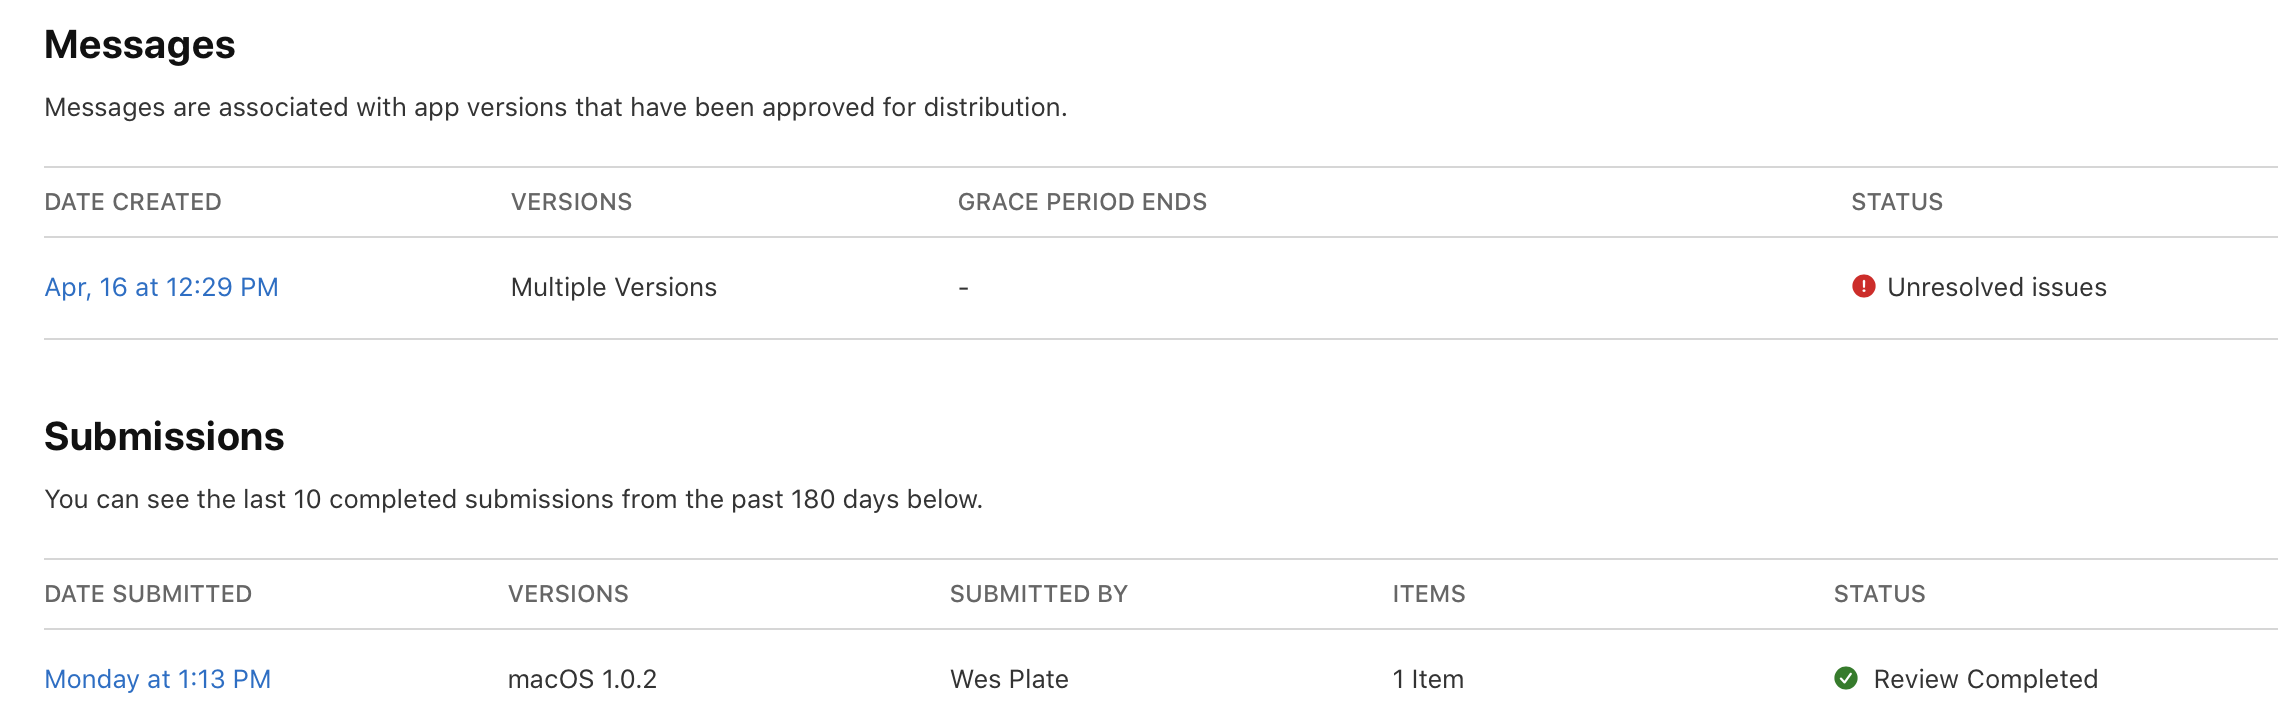Click the Submissions table VERSIONS column header

click(x=568, y=594)
